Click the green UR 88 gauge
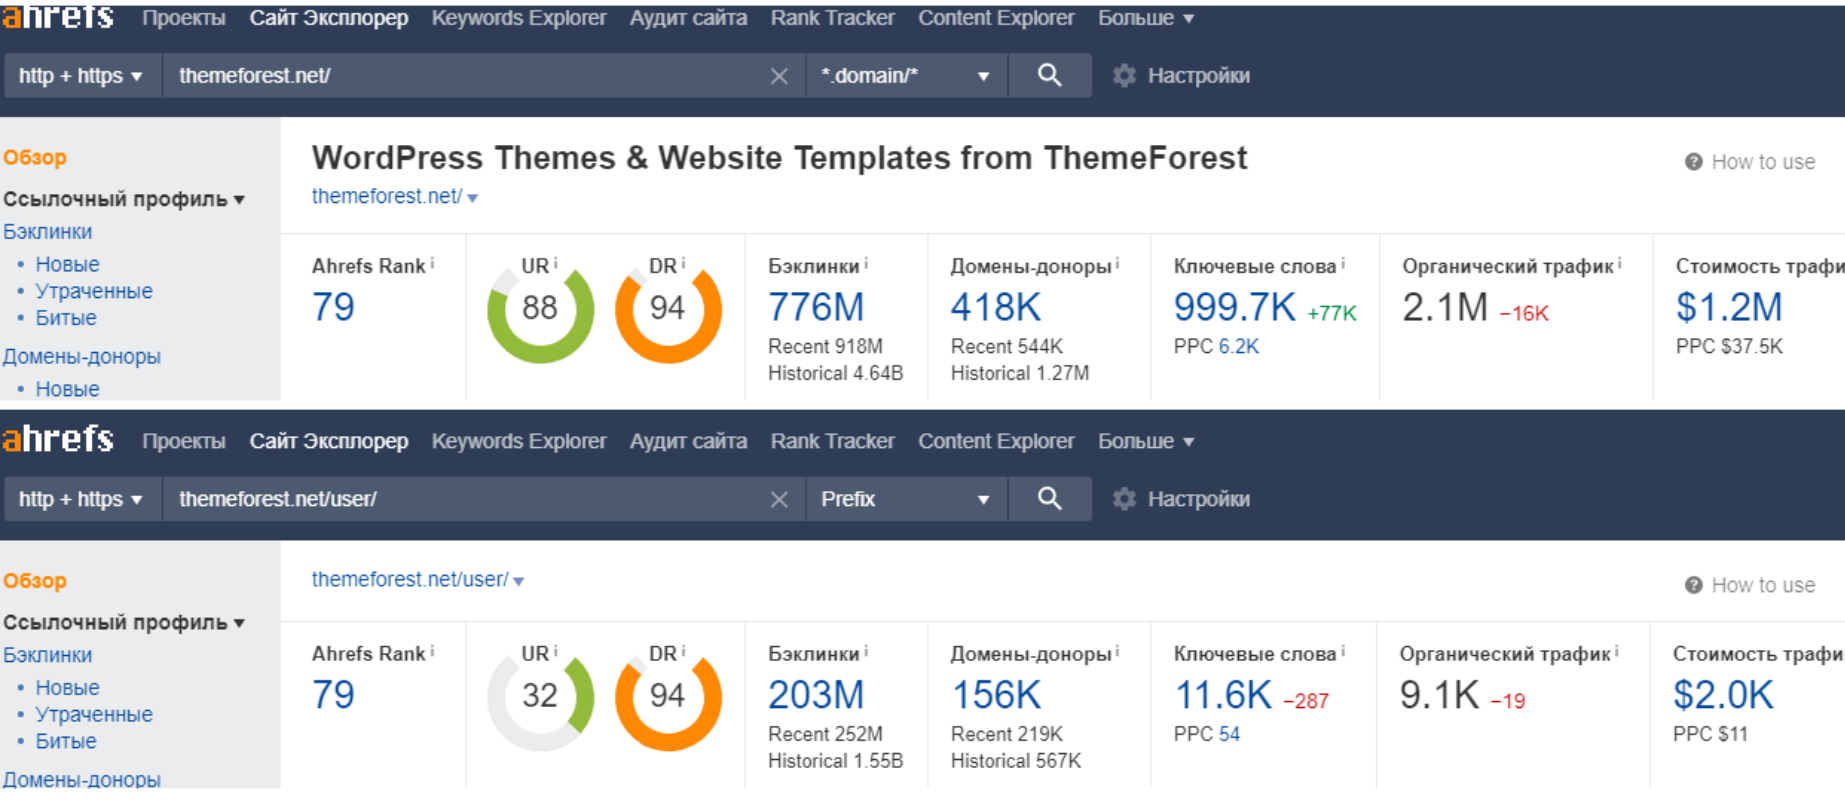The image size is (1845, 803). tap(540, 309)
